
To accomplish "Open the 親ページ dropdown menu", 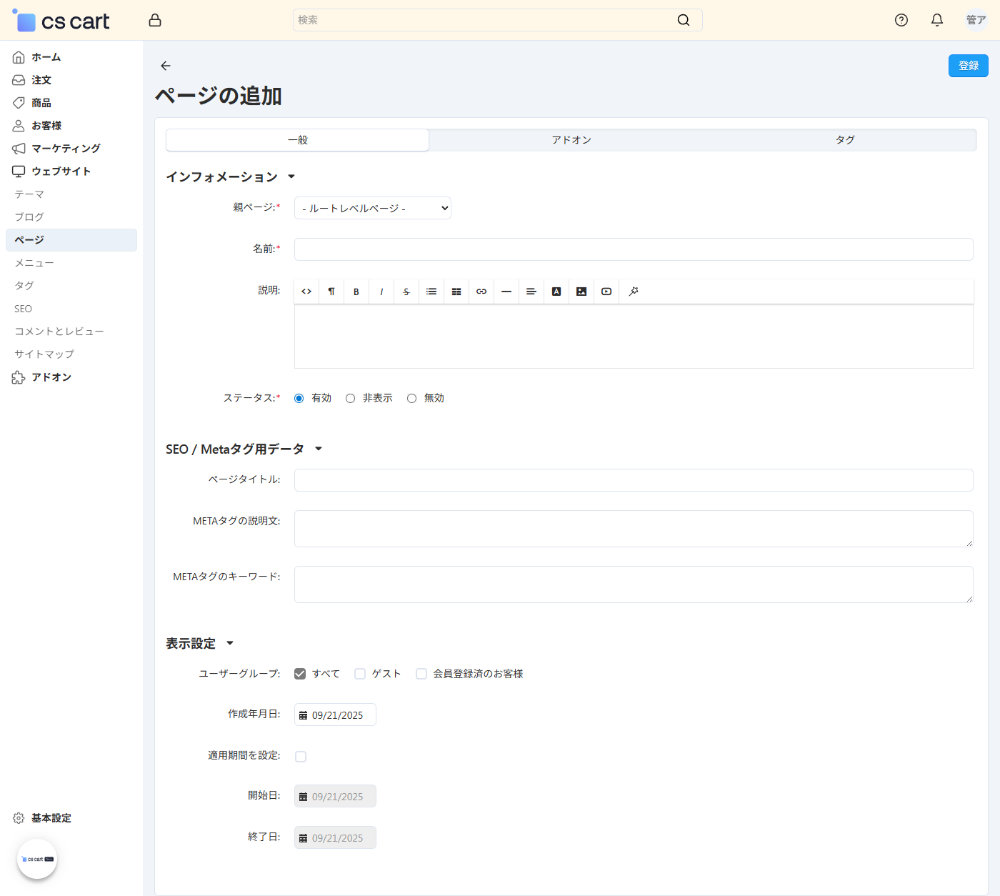I will [372, 208].
